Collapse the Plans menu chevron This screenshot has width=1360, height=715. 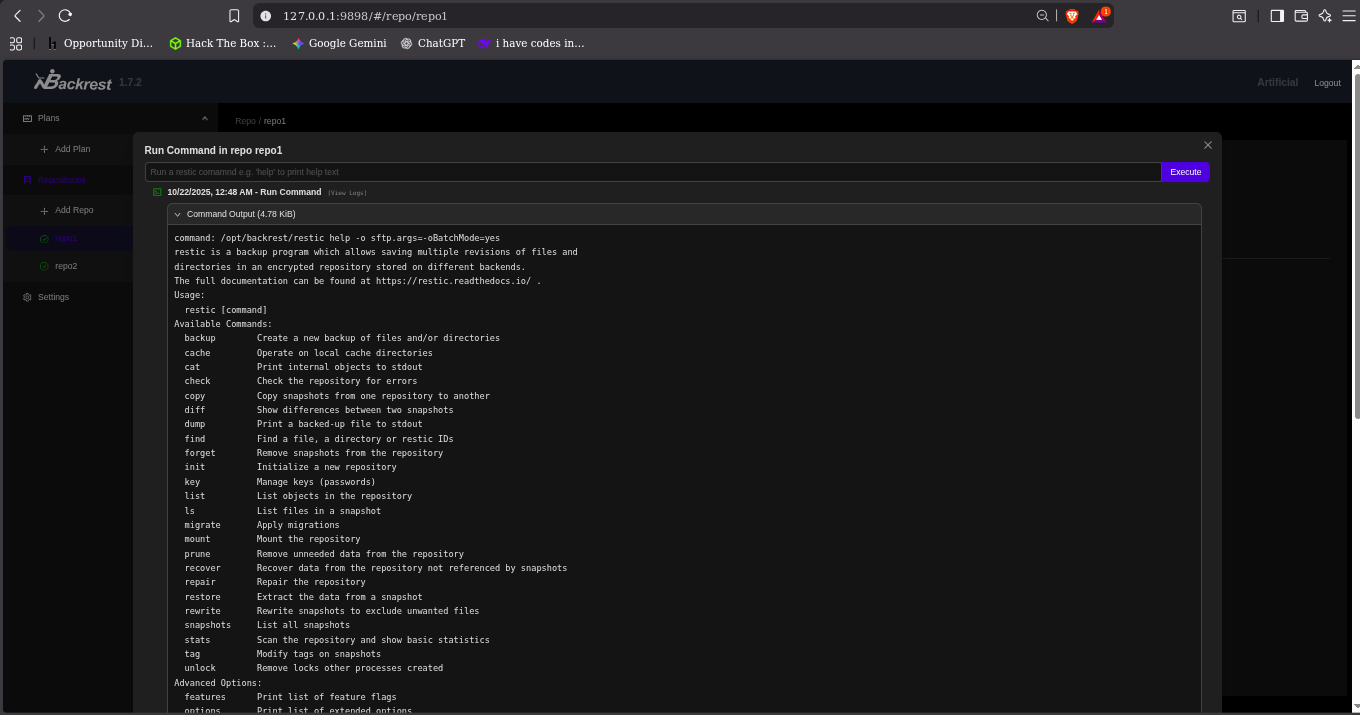click(205, 118)
